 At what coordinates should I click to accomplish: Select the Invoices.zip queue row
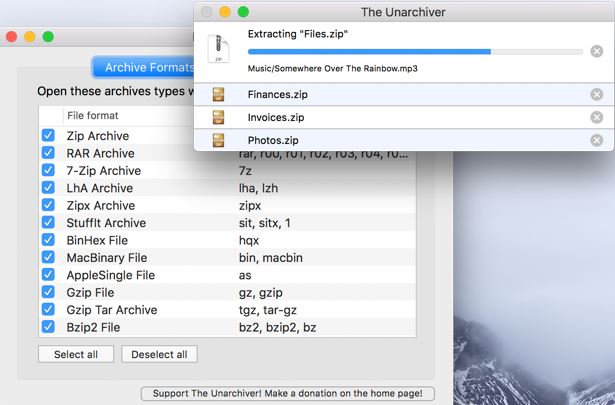pyautogui.click(x=404, y=117)
